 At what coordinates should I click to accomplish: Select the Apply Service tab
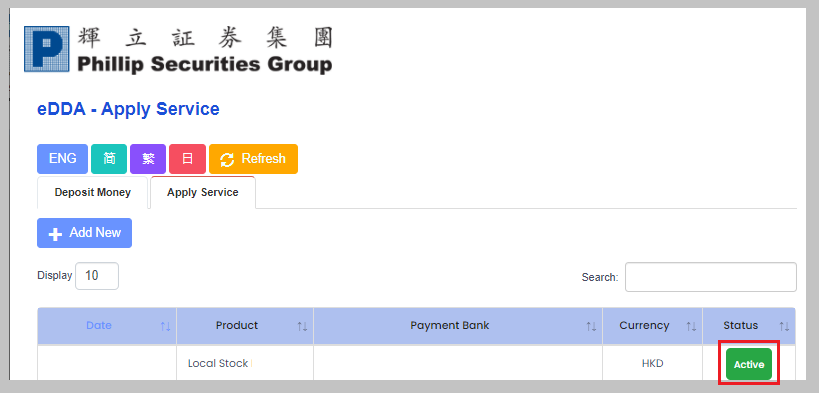click(x=203, y=192)
